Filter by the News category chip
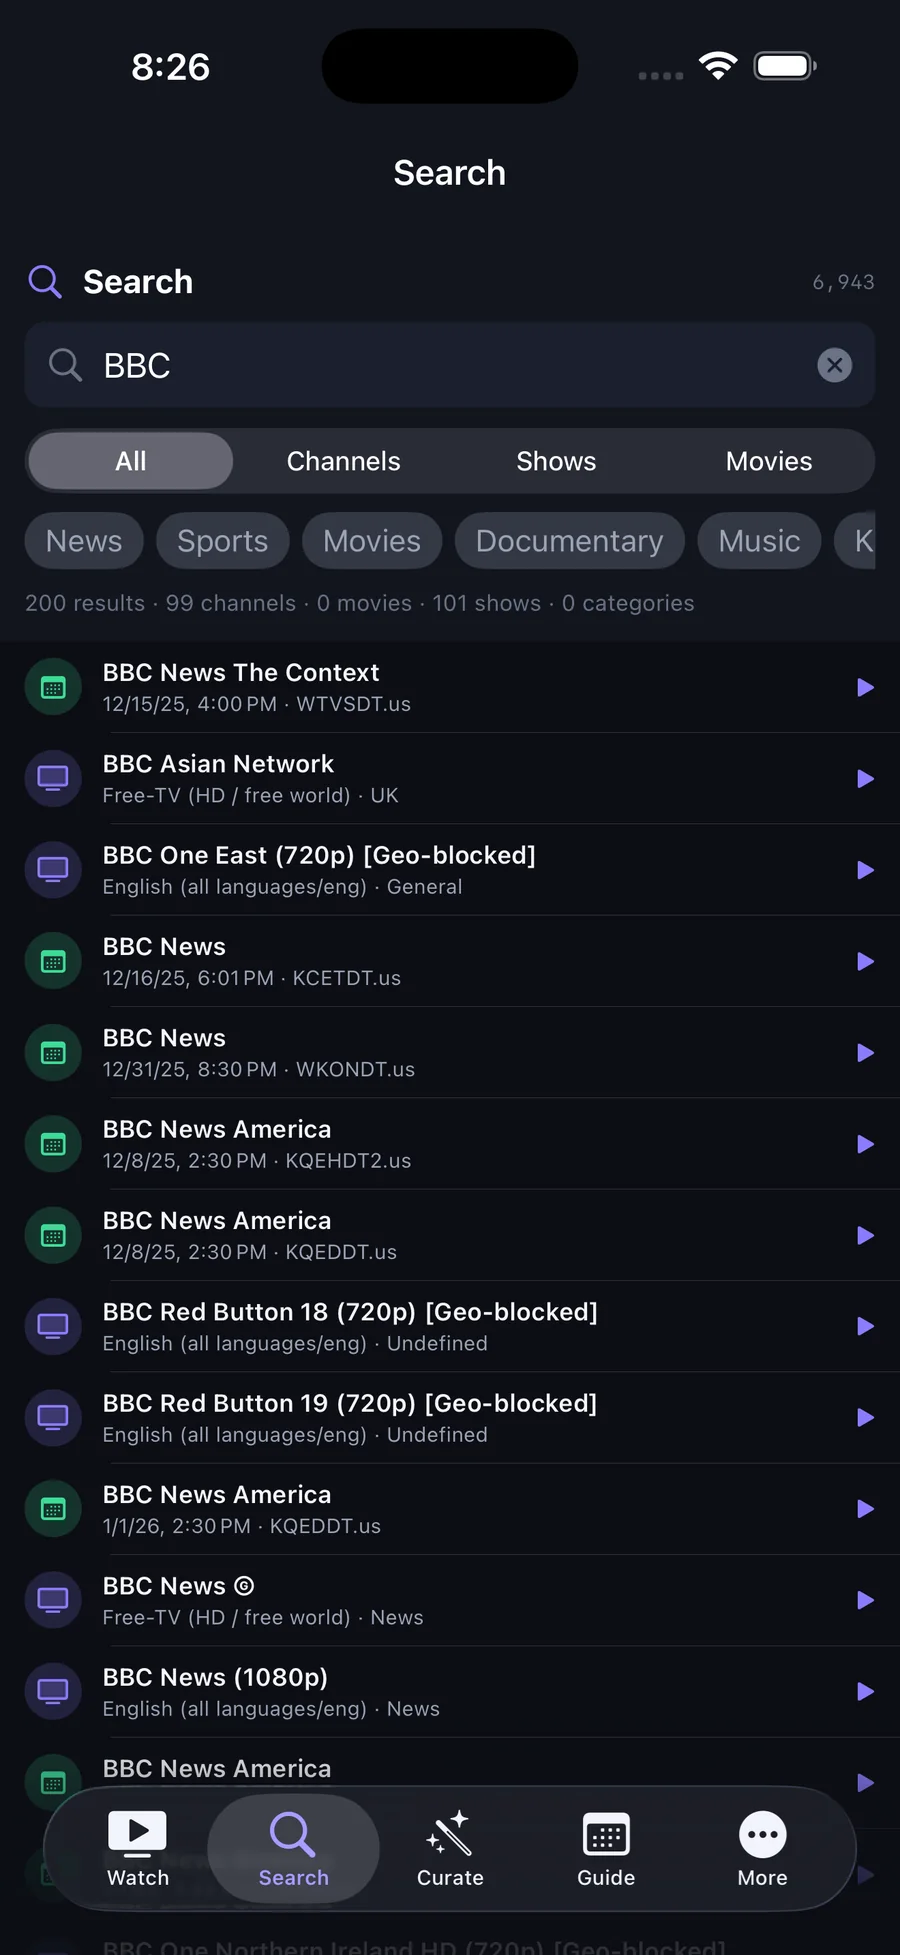The image size is (900, 1955). click(x=84, y=541)
